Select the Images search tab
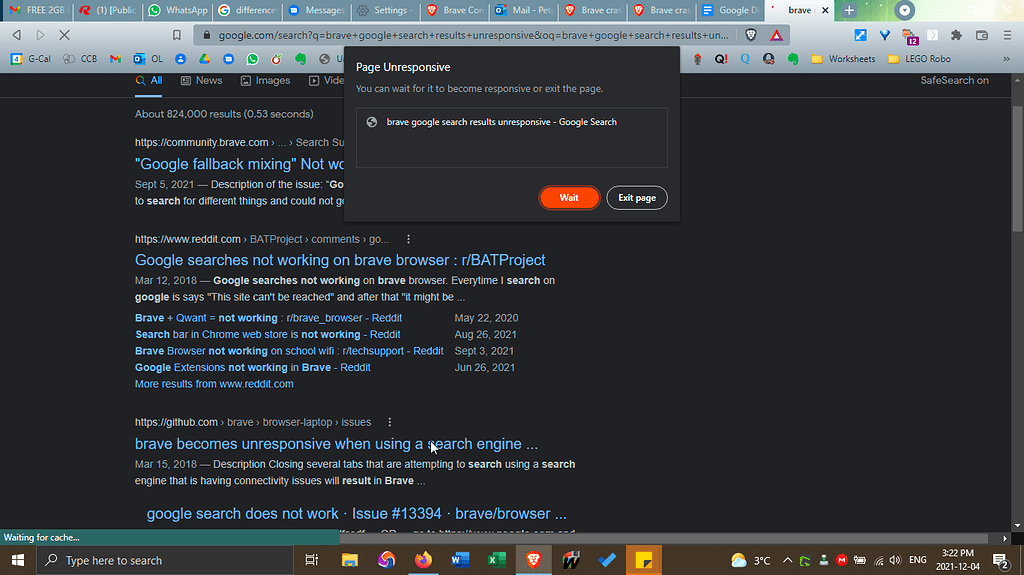Screen dimensions: 1024x575 (265, 80)
